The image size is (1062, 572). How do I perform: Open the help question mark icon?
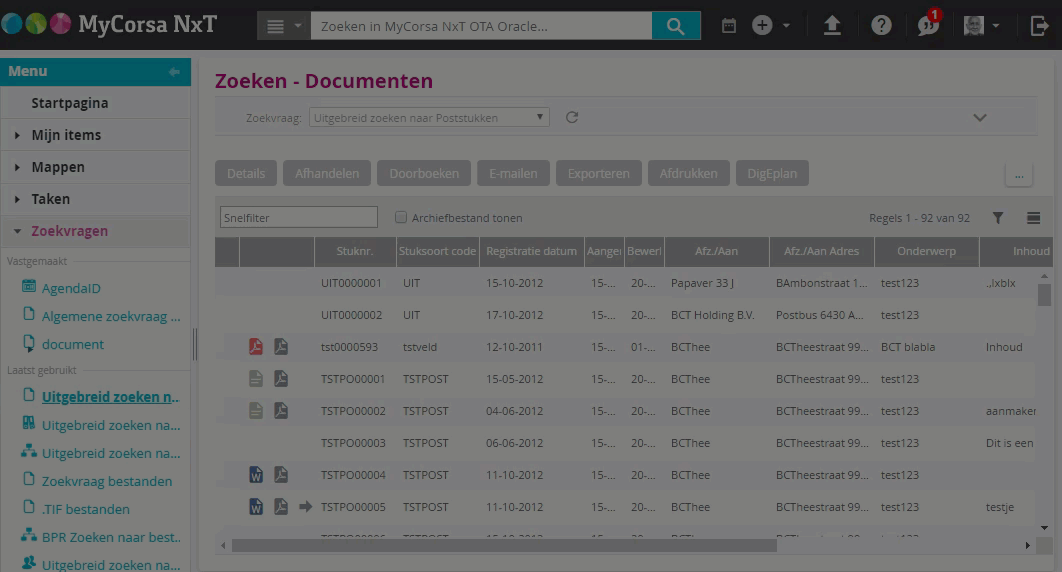click(881, 26)
